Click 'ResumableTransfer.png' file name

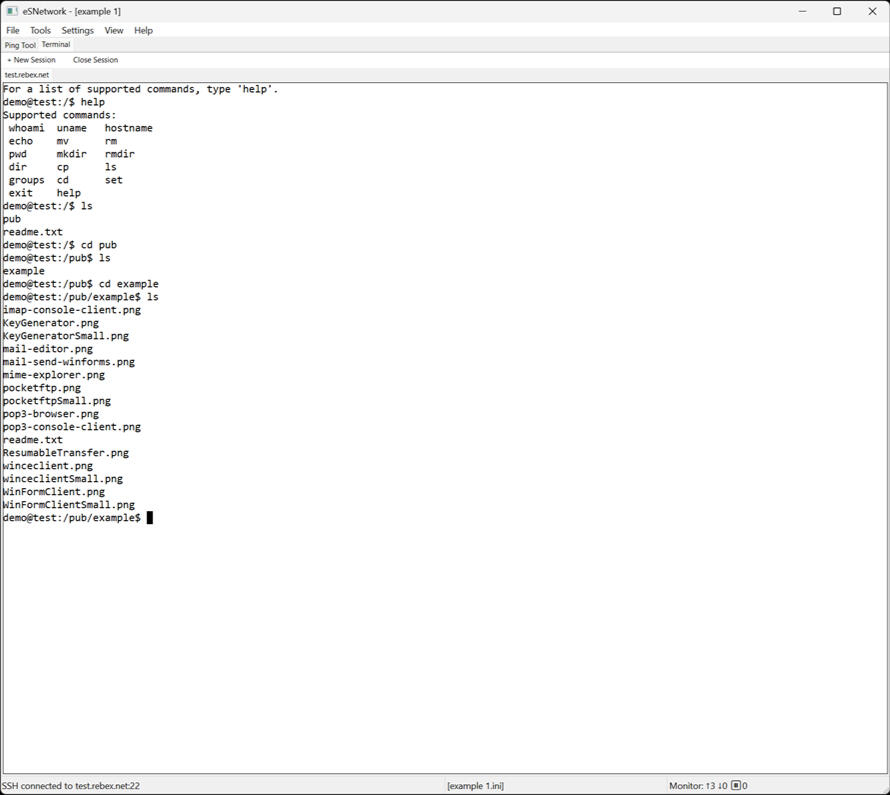point(66,453)
